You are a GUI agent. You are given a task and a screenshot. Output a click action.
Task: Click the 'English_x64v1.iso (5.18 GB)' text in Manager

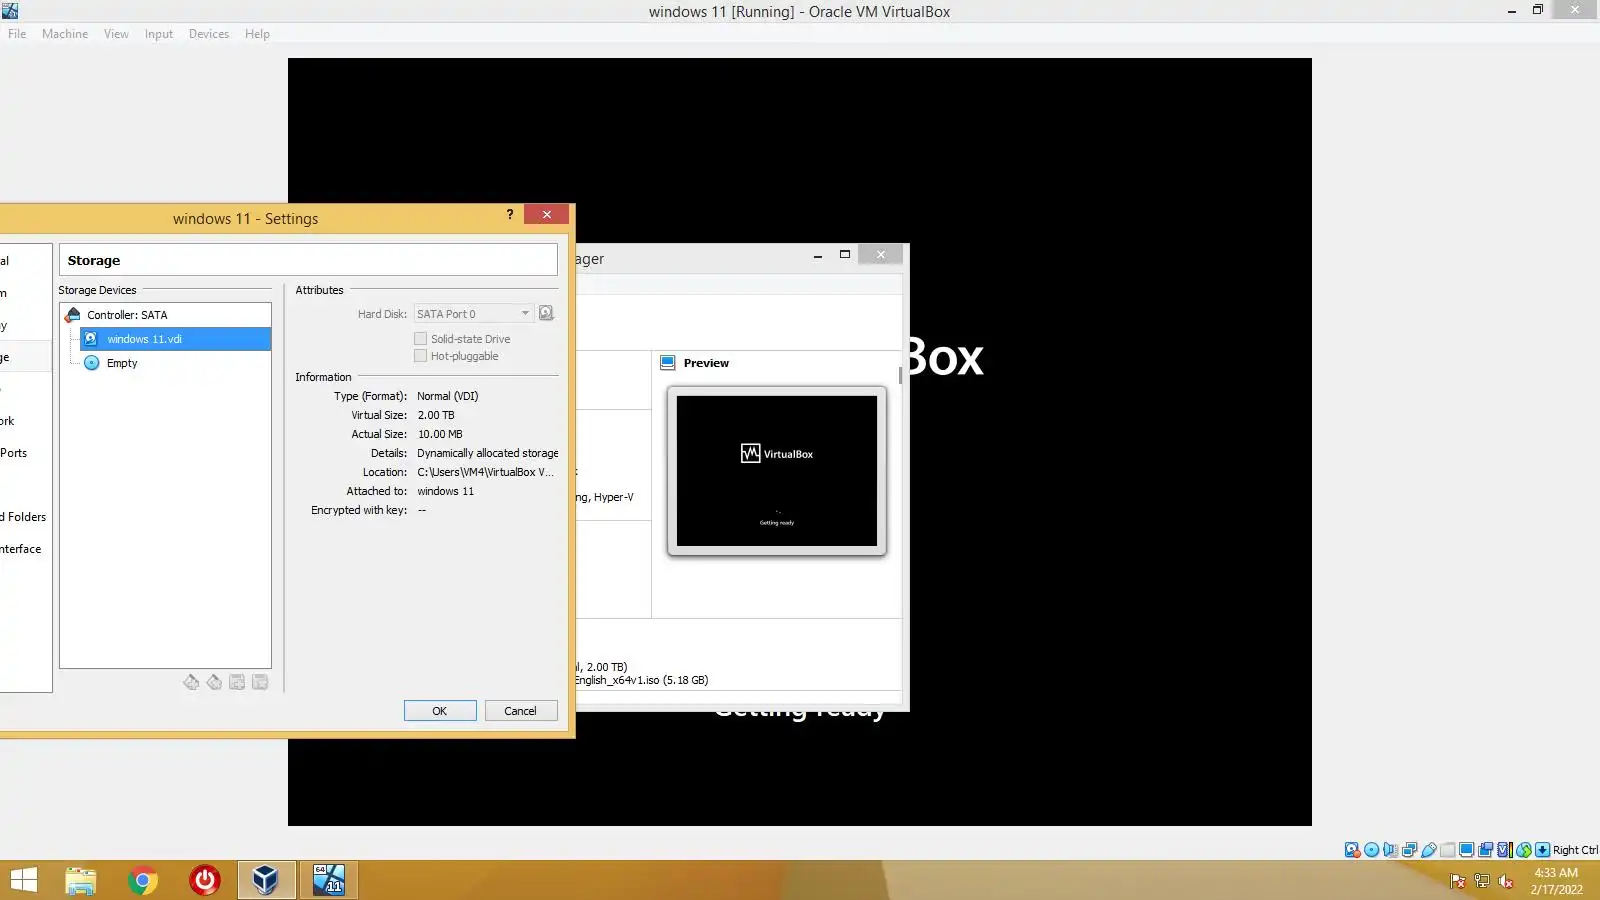[641, 680]
